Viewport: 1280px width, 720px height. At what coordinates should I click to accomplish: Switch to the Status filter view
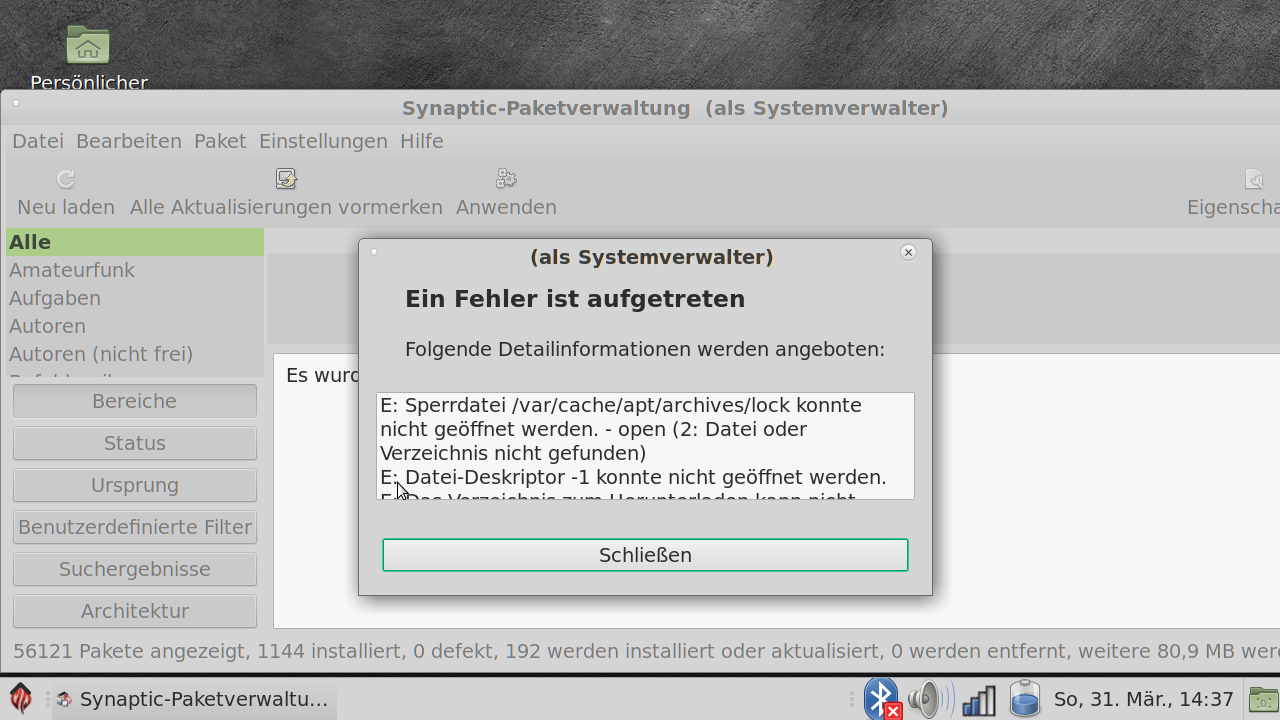pos(135,443)
